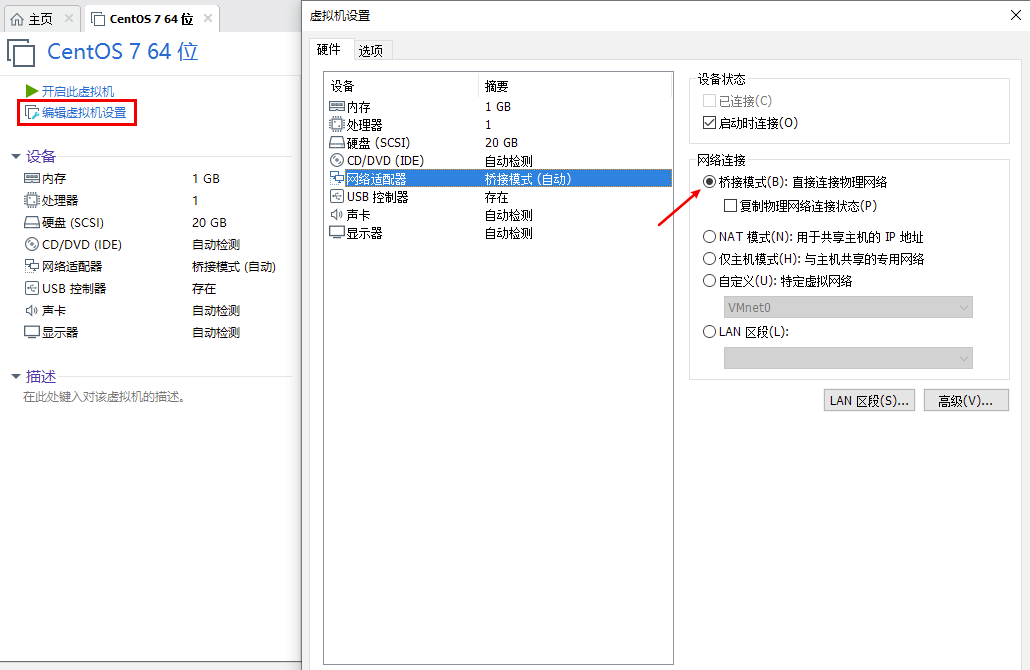Click the home icon on 主页 tab
The height and width of the screenshot is (670, 1030).
17,19
